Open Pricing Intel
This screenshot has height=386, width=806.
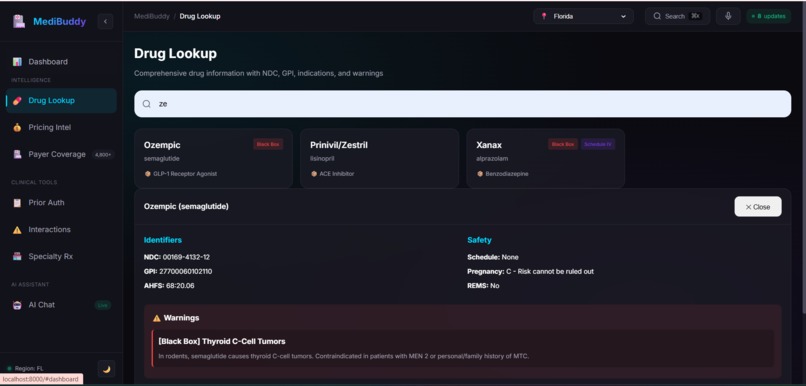click(x=61, y=127)
